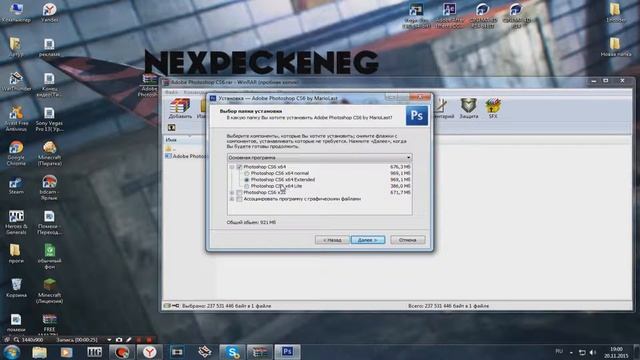
Task: Open the Файл menu in WinRAR
Action: click(171, 92)
